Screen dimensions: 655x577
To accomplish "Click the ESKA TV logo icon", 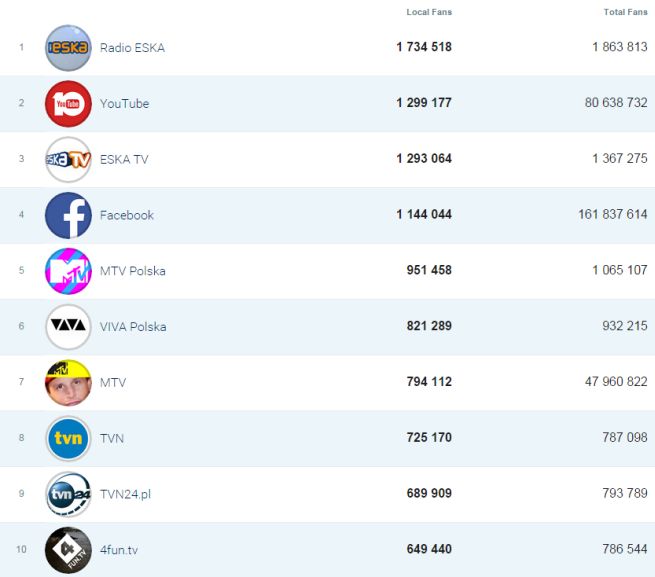I will coord(68,159).
